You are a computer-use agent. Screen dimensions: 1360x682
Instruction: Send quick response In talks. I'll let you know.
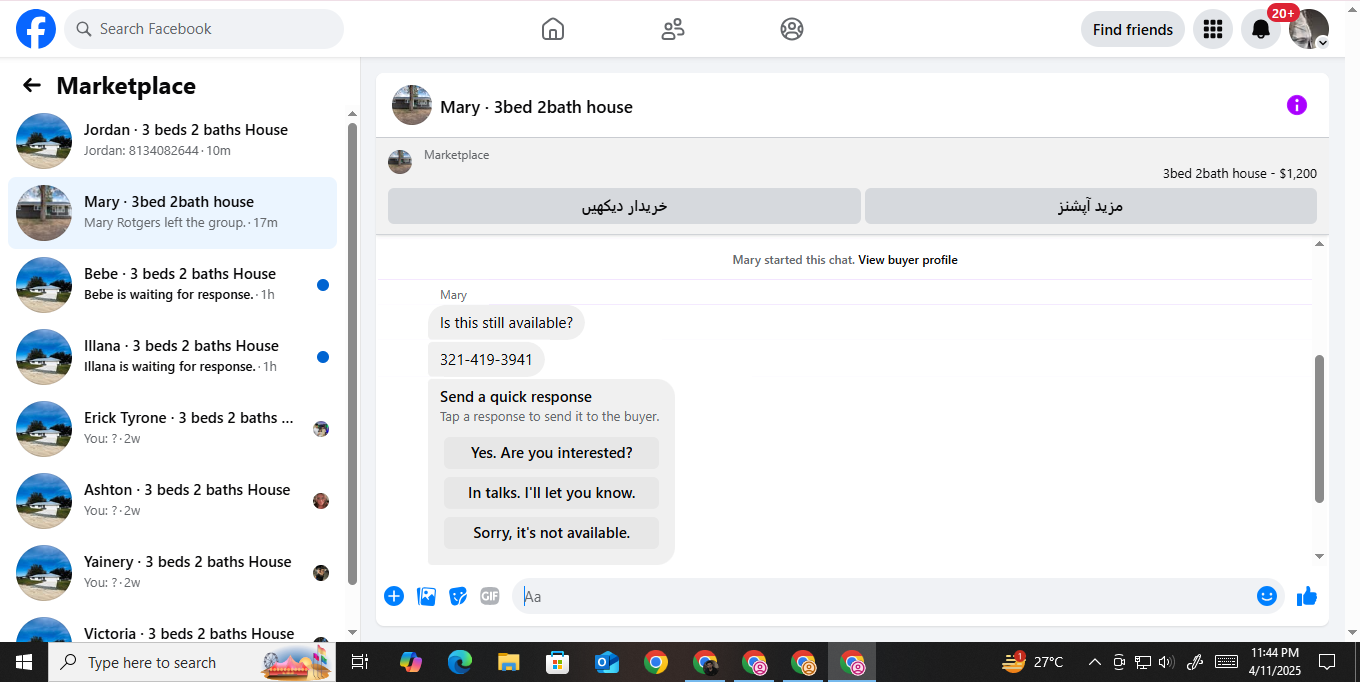552,493
